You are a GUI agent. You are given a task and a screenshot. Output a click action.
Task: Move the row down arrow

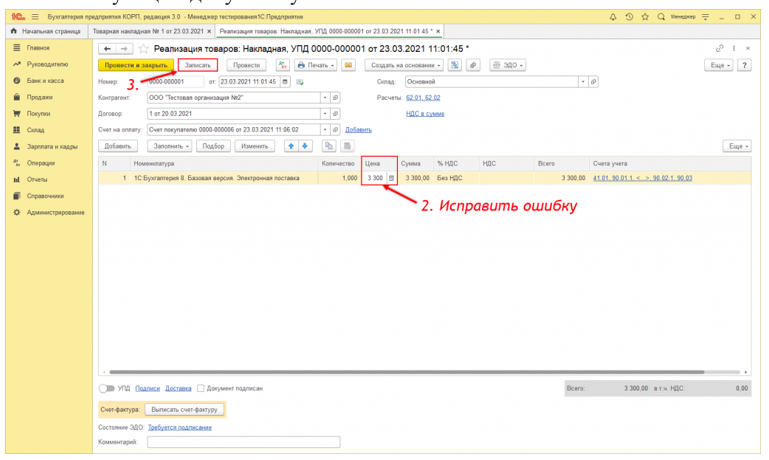[305, 146]
